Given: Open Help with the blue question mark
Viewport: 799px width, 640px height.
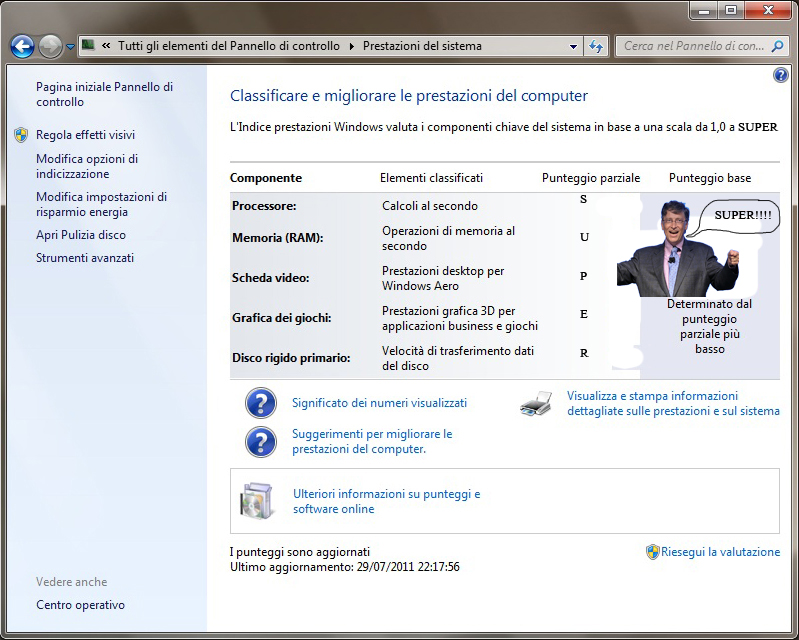Looking at the screenshot, I should 781,75.
